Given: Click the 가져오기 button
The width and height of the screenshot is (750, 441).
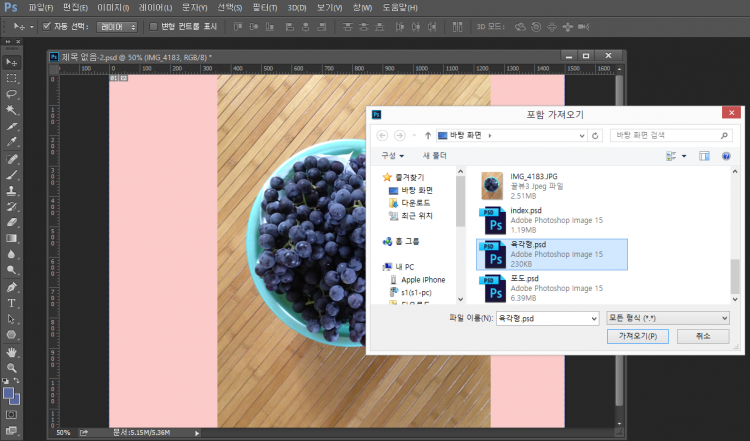Looking at the screenshot, I should (637, 337).
